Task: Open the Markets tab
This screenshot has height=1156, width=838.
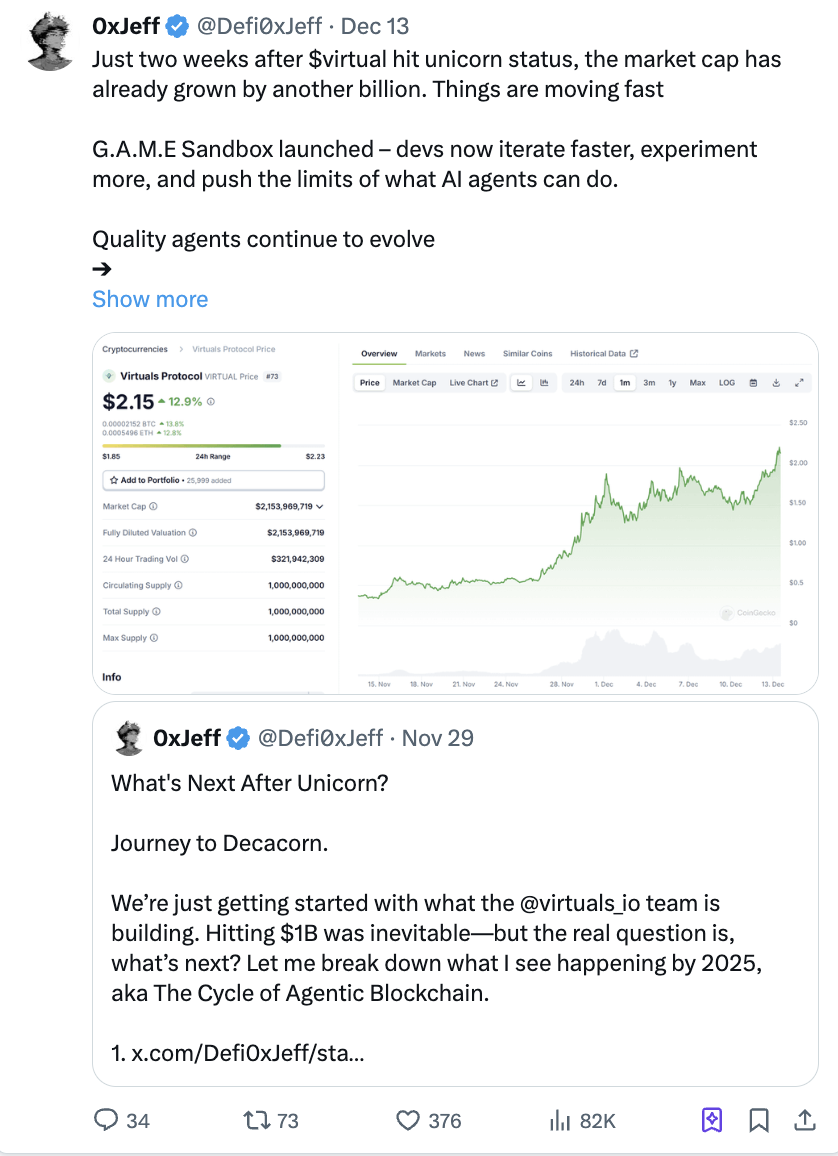Action: pos(430,354)
